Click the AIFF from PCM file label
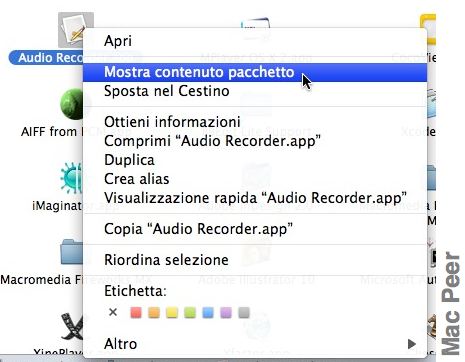The height and width of the screenshot is (362, 465). 52,132
